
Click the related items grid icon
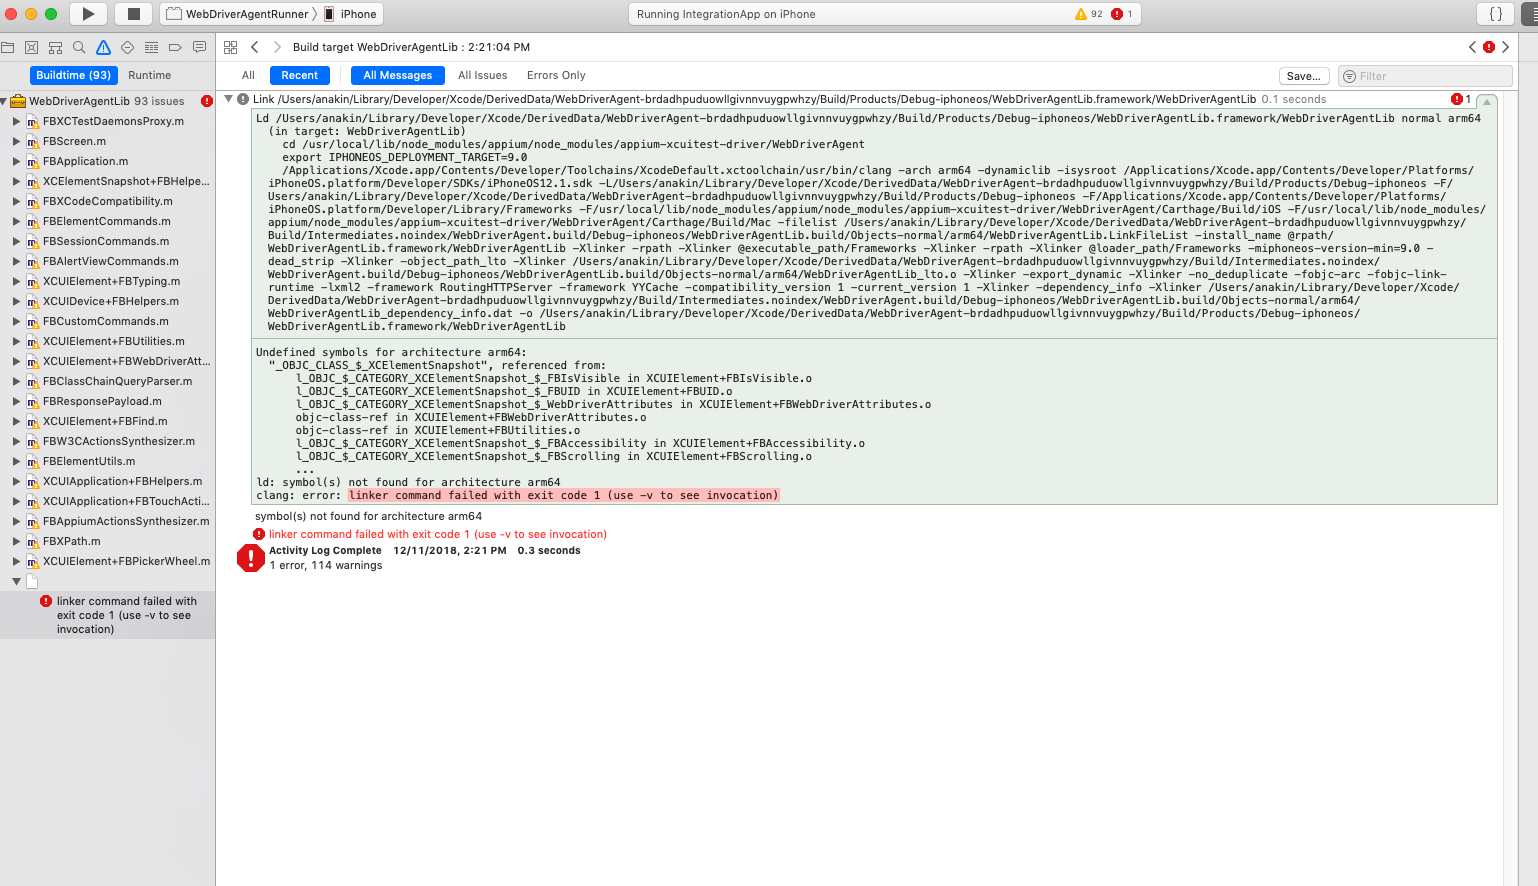pyautogui.click(x=231, y=47)
